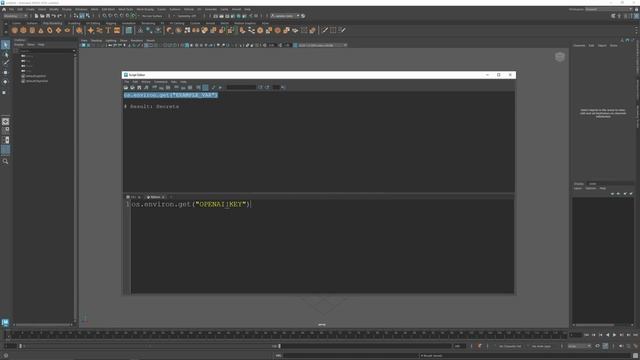Create a polygon torus from the shelf

[x=49, y=30]
